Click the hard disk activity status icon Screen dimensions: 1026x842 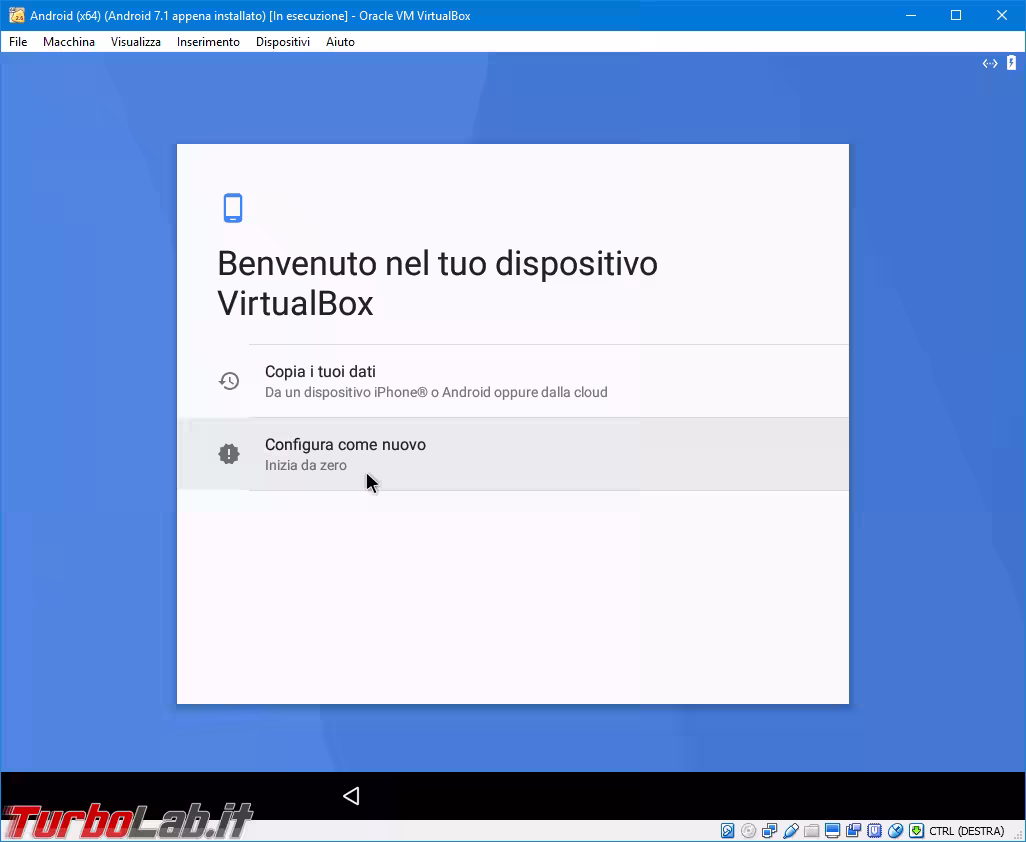pyautogui.click(x=727, y=831)
